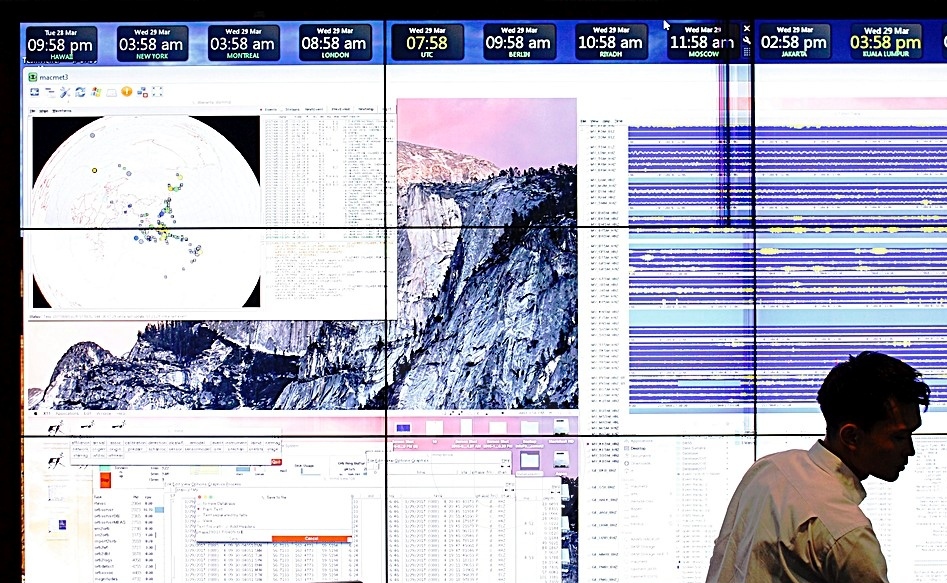Viewport: 947px width, 583px height.
Task: Click the red close dot on save dialog
Action: pyautogui.click(x=200, y=497)
